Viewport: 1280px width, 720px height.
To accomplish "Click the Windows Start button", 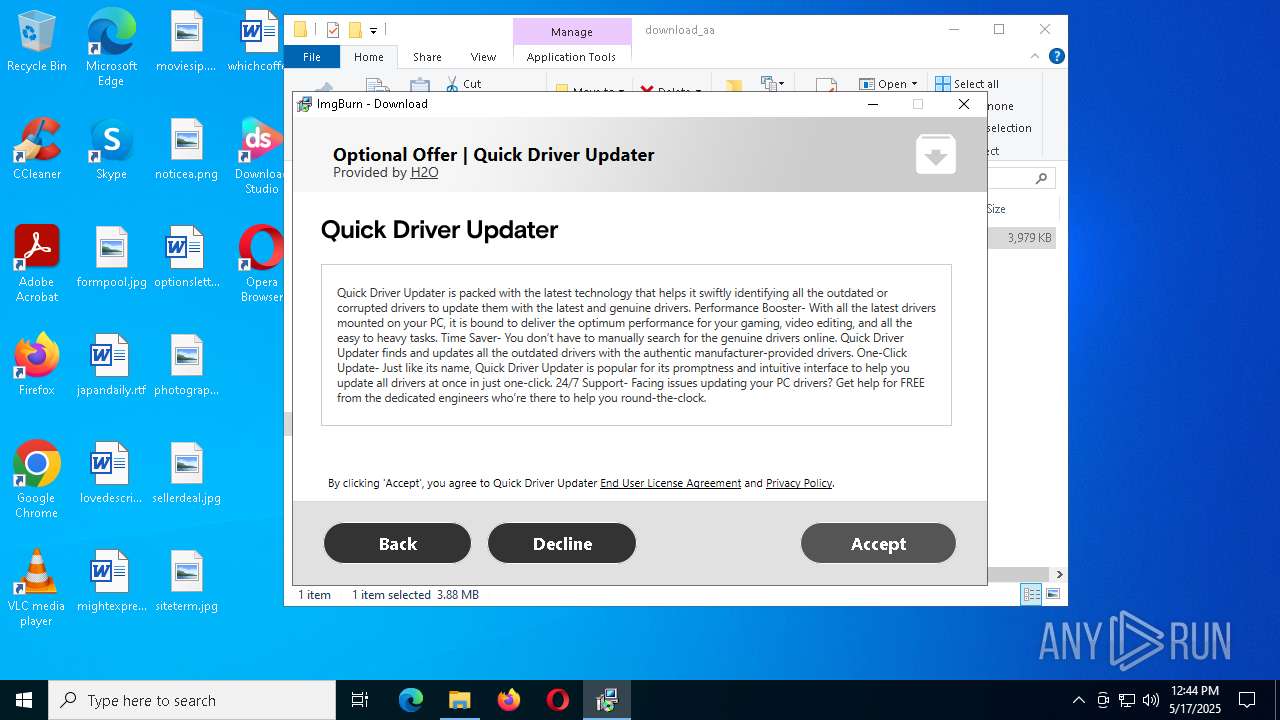I will tap(24, 700).
